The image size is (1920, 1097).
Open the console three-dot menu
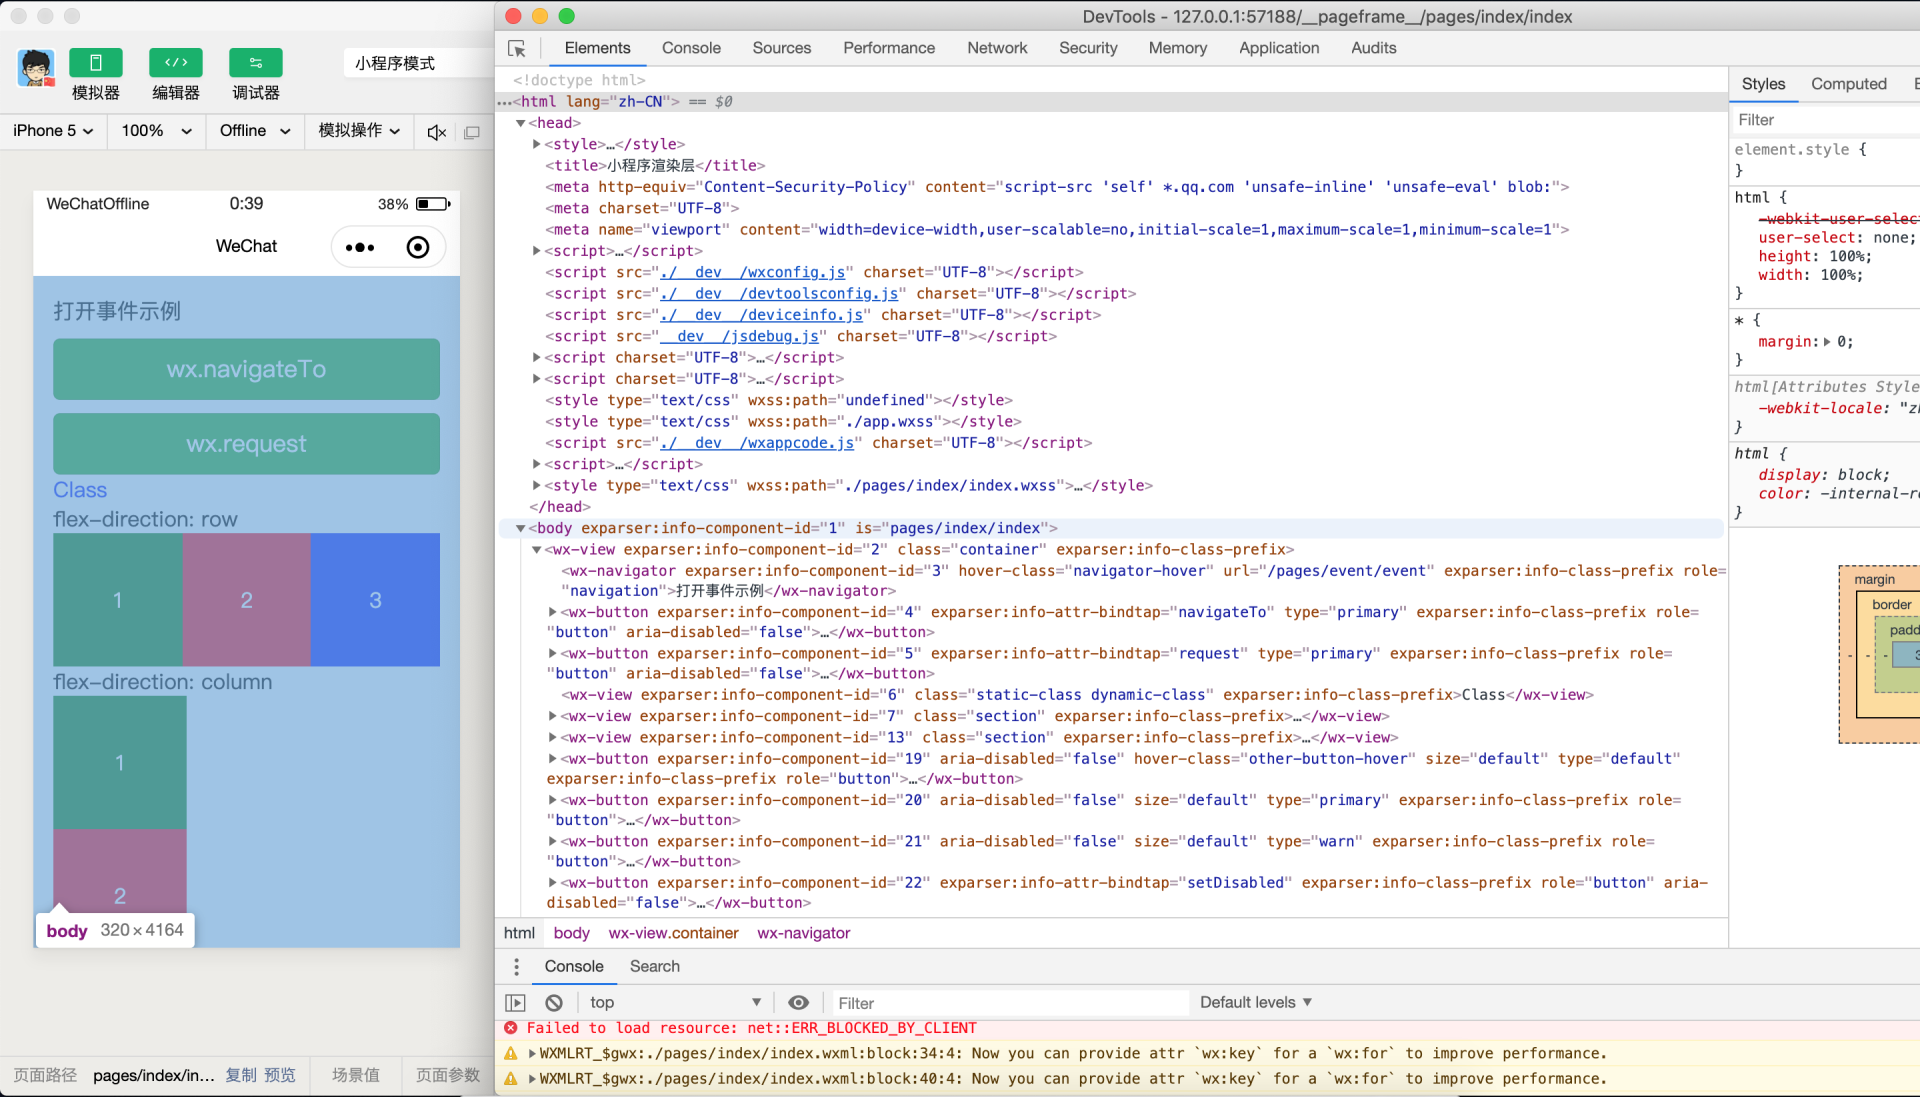click(x=516, y=967)
